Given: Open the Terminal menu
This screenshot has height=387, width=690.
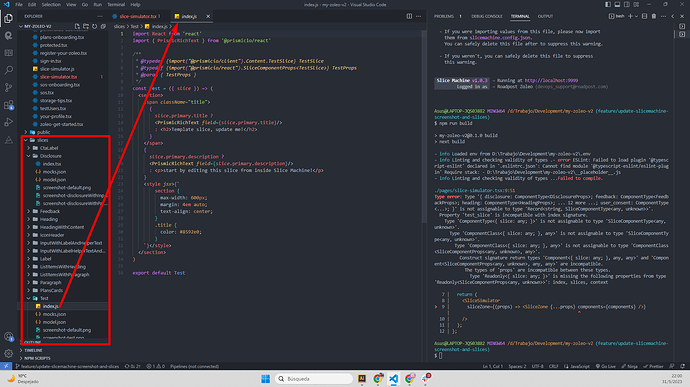Looking at the screenshot, I should click(x=116, y=4).
